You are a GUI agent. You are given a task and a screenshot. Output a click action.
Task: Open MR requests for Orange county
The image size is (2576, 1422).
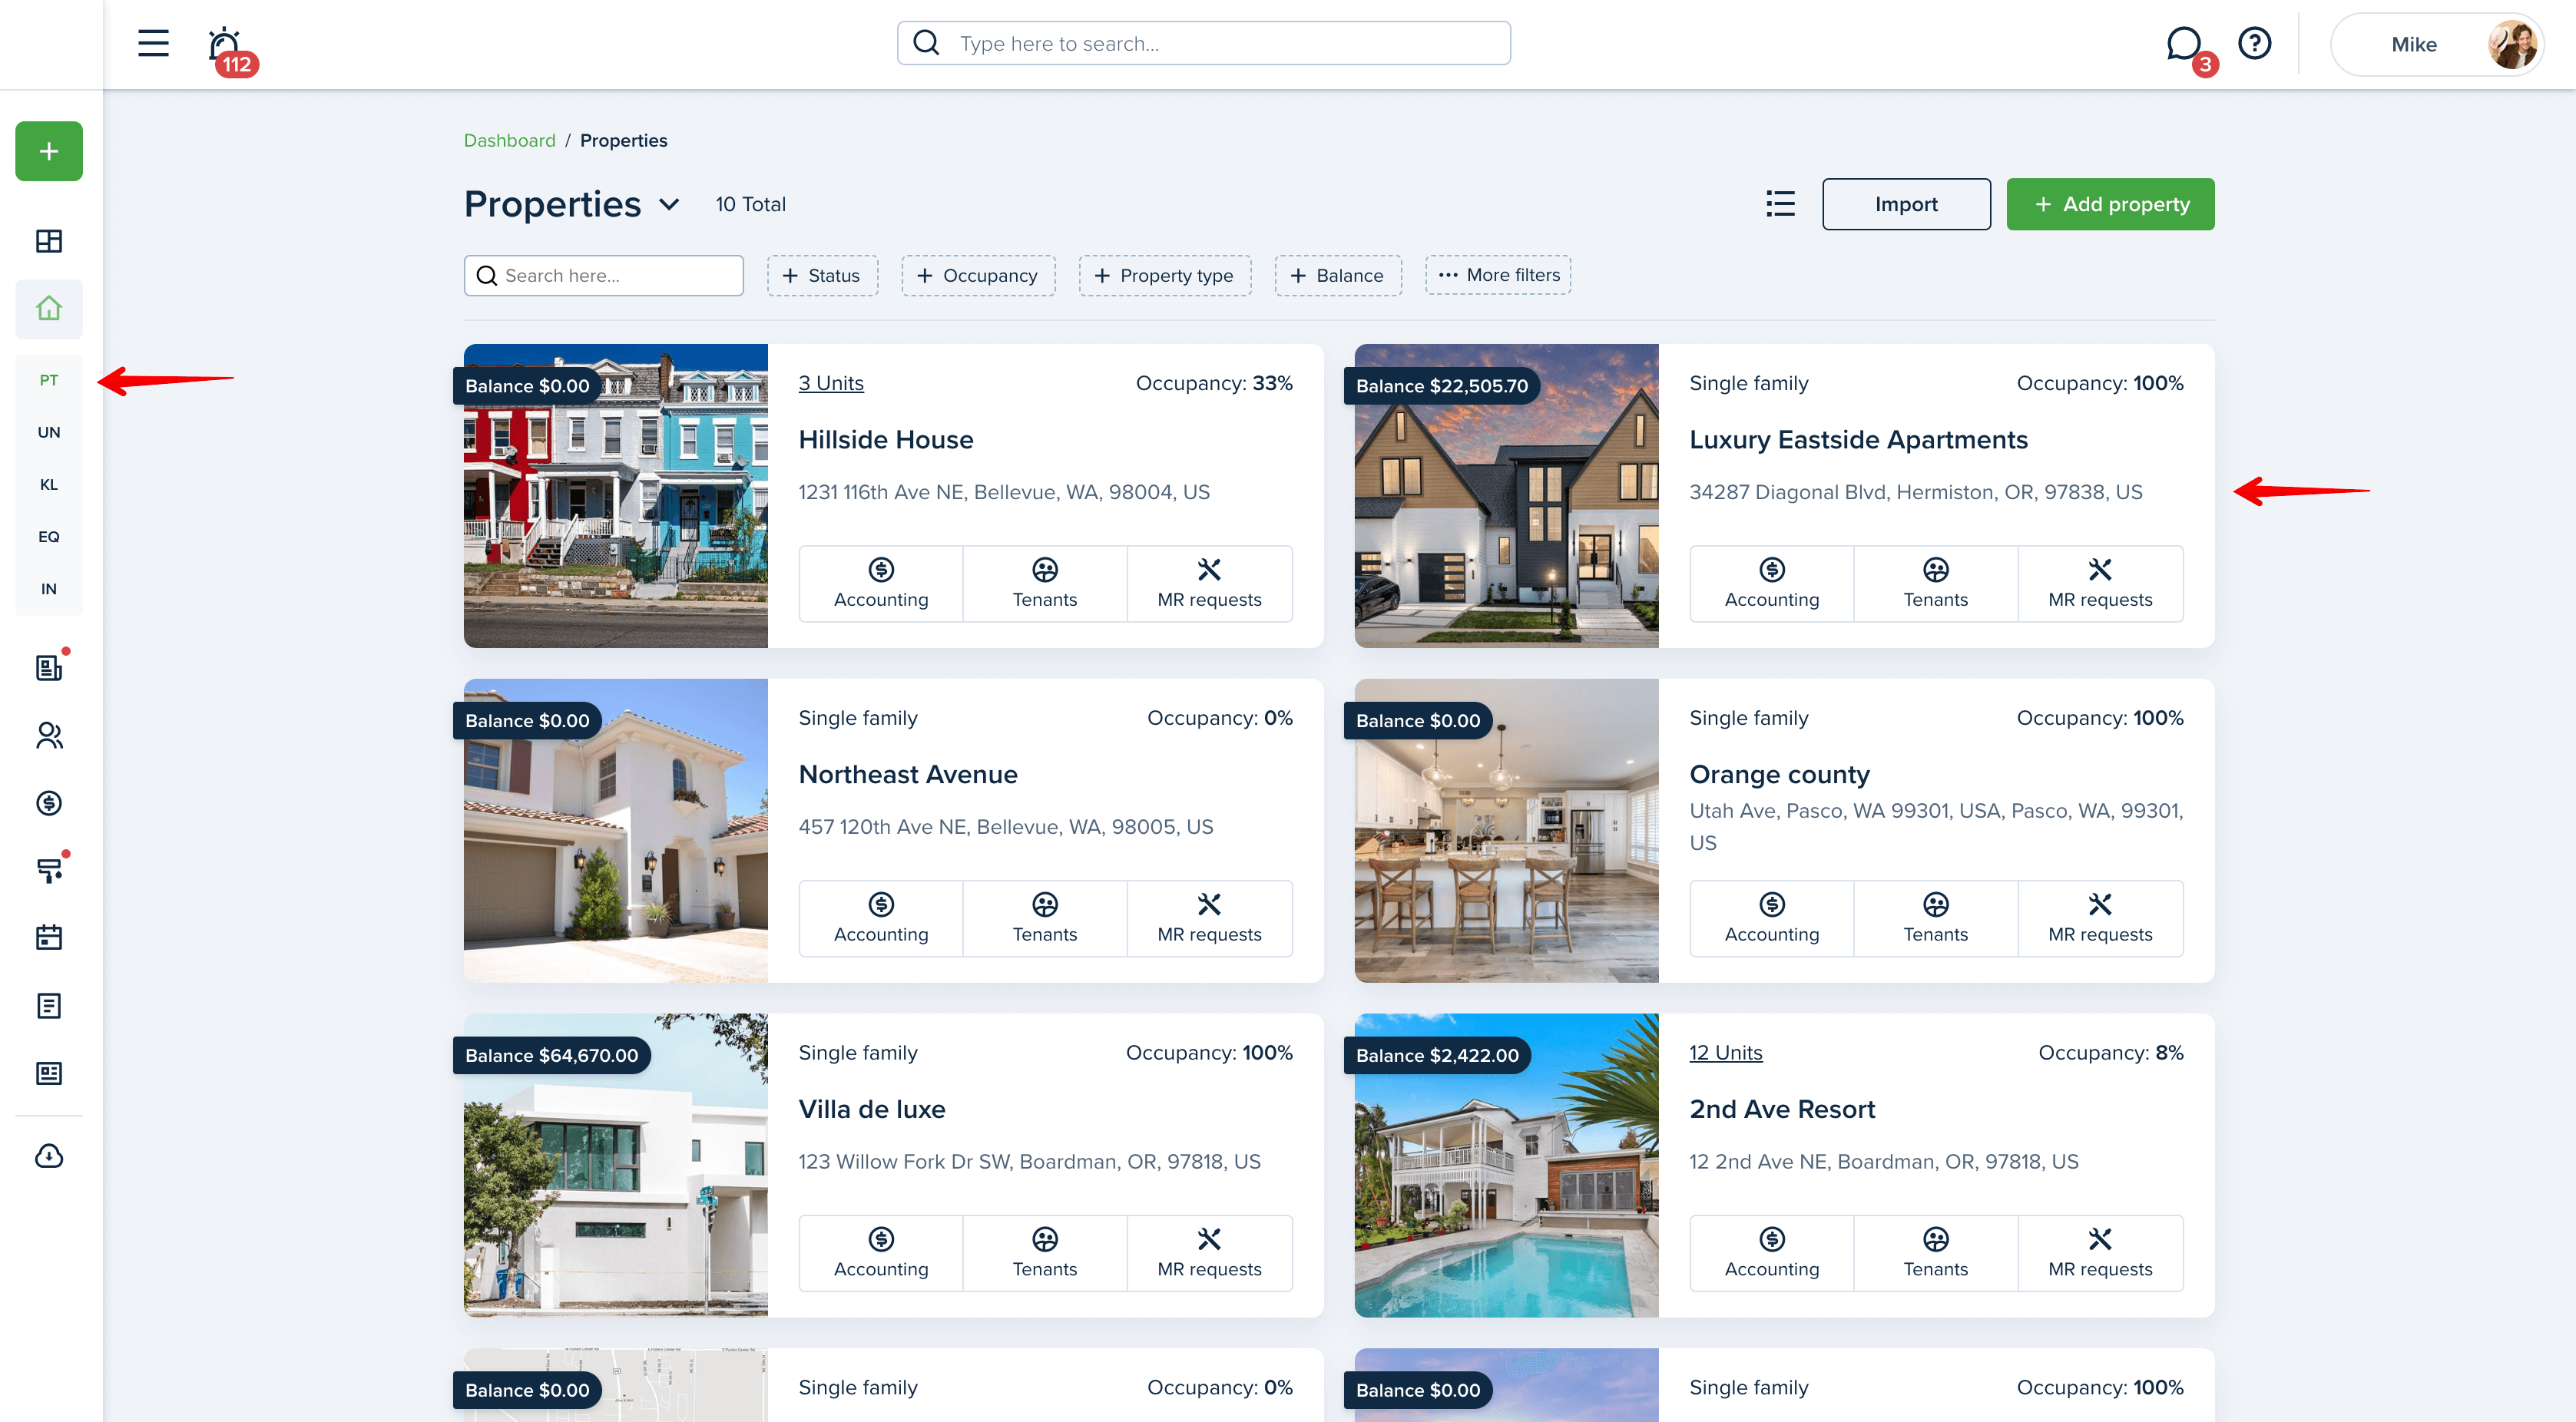click(x=2101, y=919)
